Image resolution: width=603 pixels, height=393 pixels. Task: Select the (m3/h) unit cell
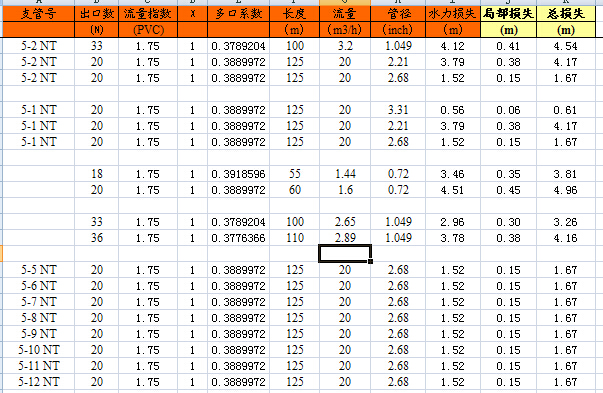coord(345,30)
